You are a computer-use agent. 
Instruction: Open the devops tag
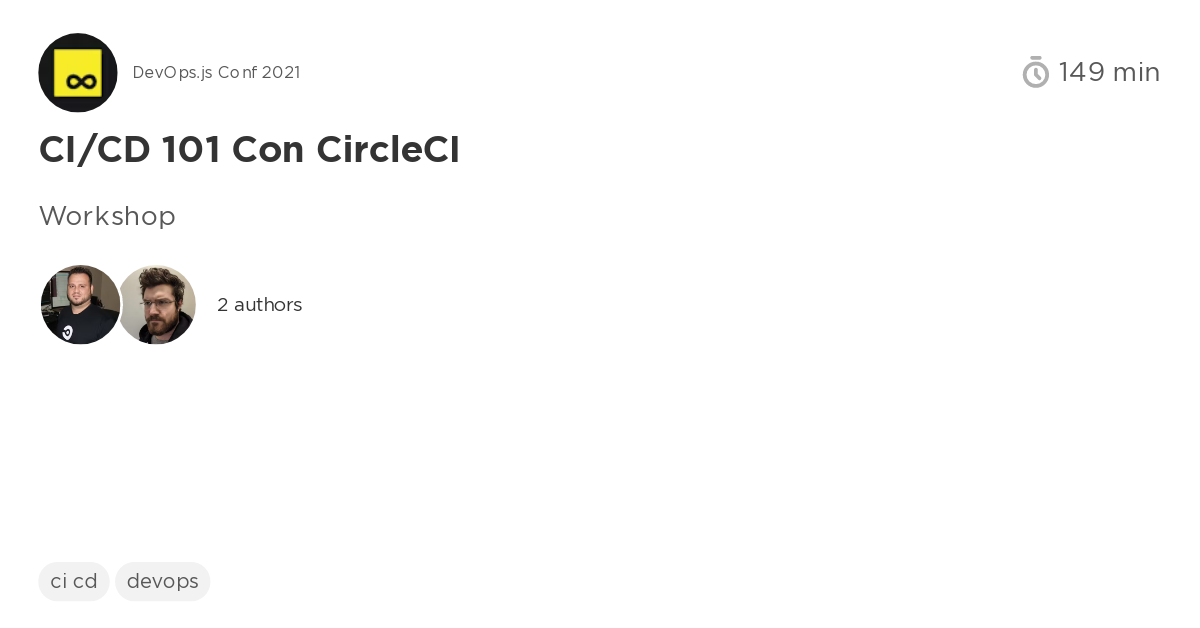(x=162, y=581)
